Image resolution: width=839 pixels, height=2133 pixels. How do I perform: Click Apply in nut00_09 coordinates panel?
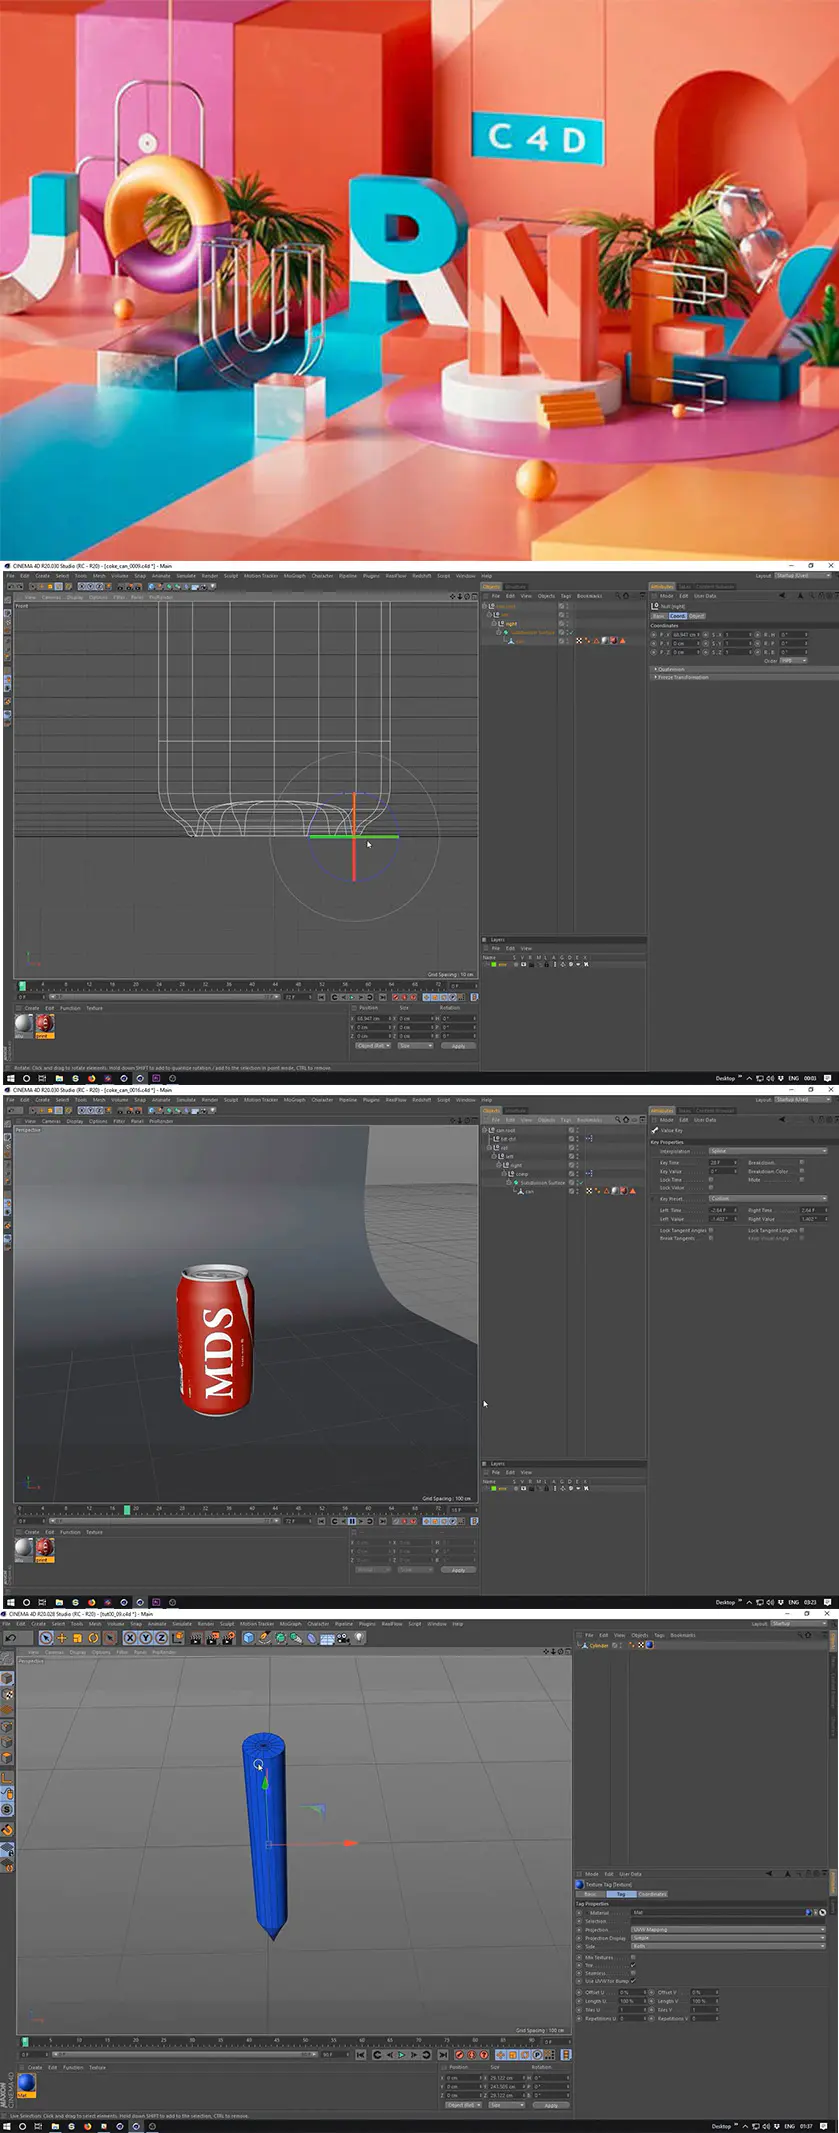tap(551, 2105)
